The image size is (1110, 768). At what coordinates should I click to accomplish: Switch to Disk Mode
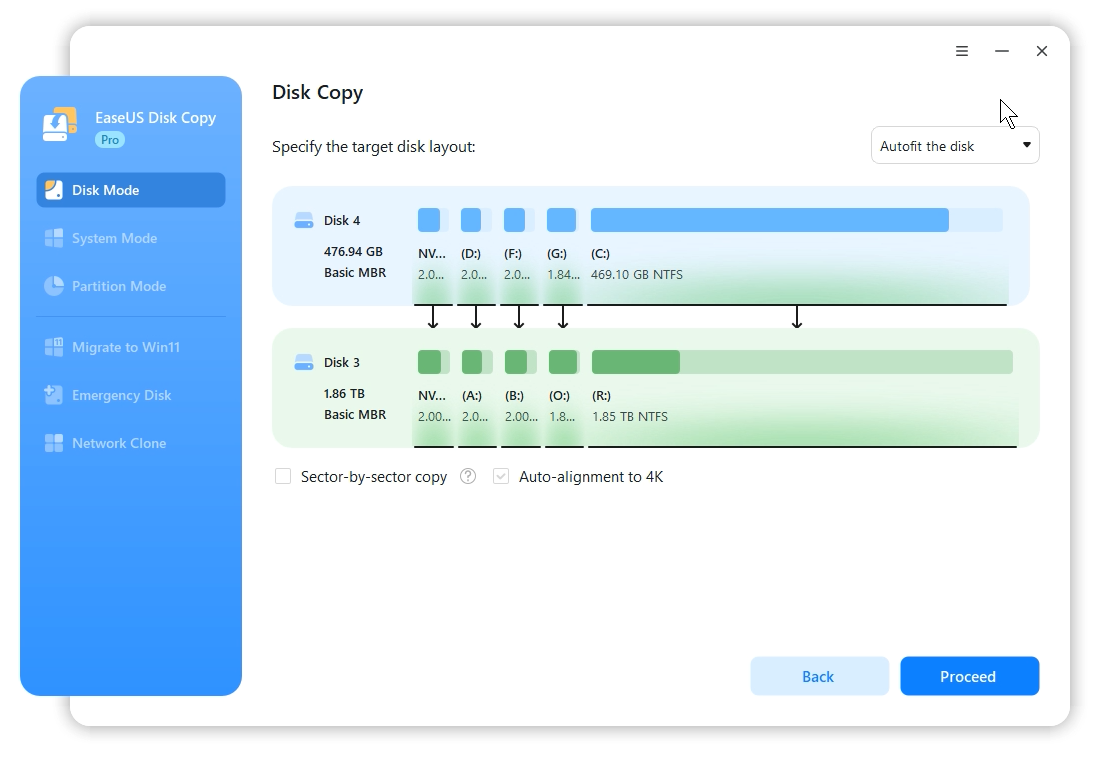(131, 190)
